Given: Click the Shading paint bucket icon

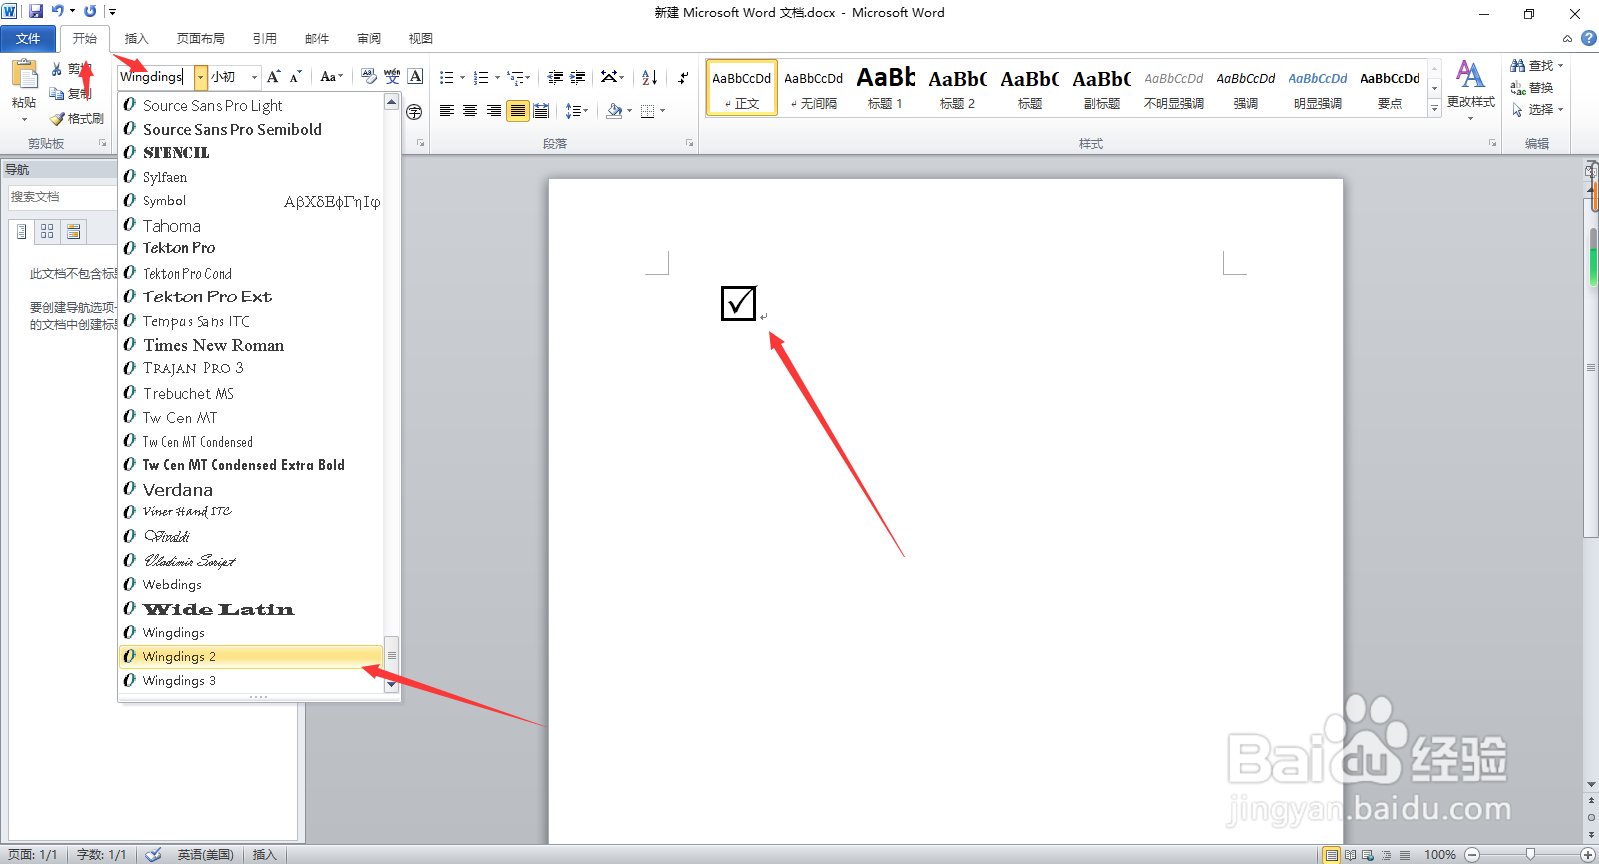Looking at the screenshot, I should [614, 111].
